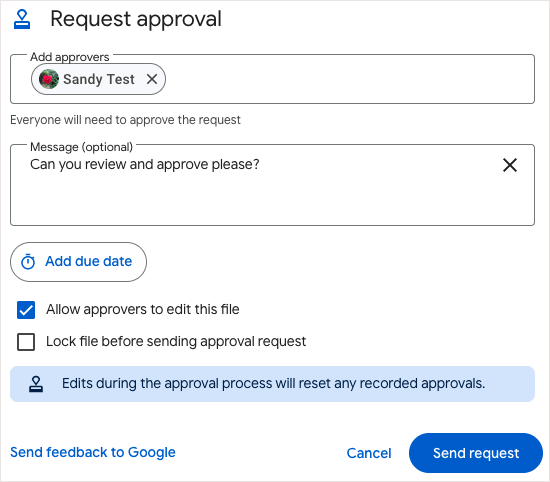Click the approval stamp icon beside the title
Viewport: 550px width, 482px height.
(22, 19)
